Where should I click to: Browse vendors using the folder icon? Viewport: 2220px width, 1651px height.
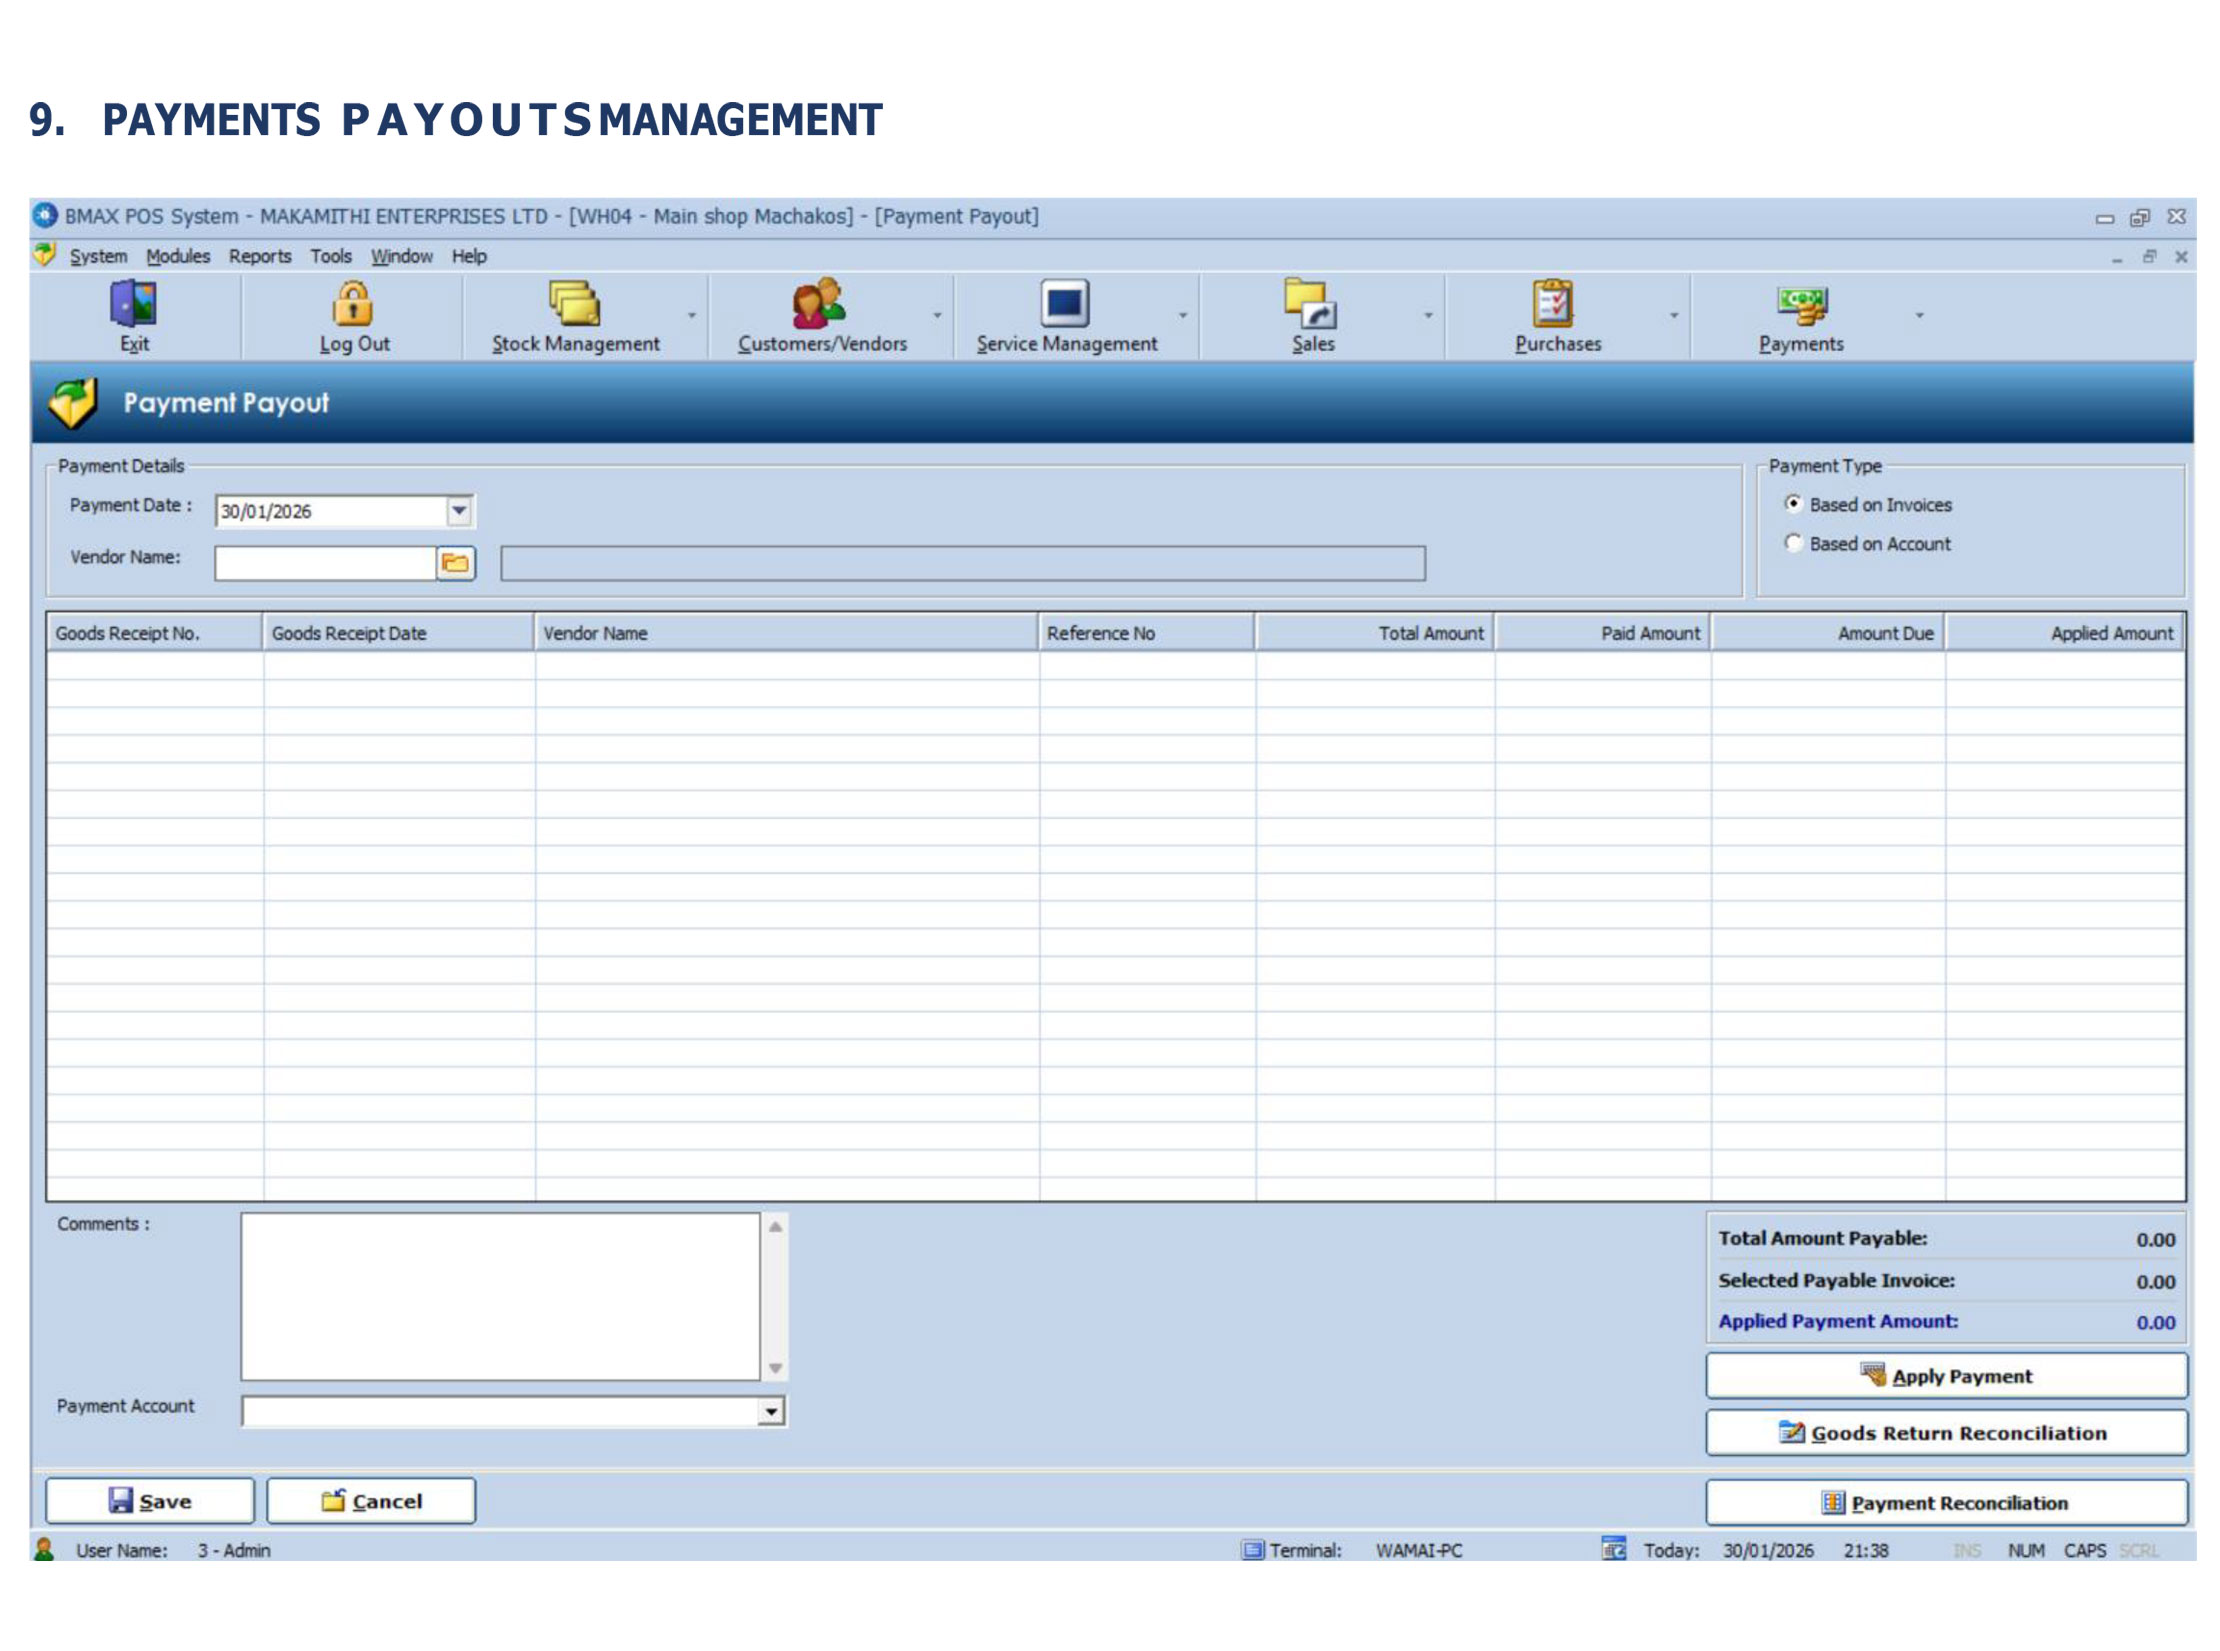[x=456, y=563]
